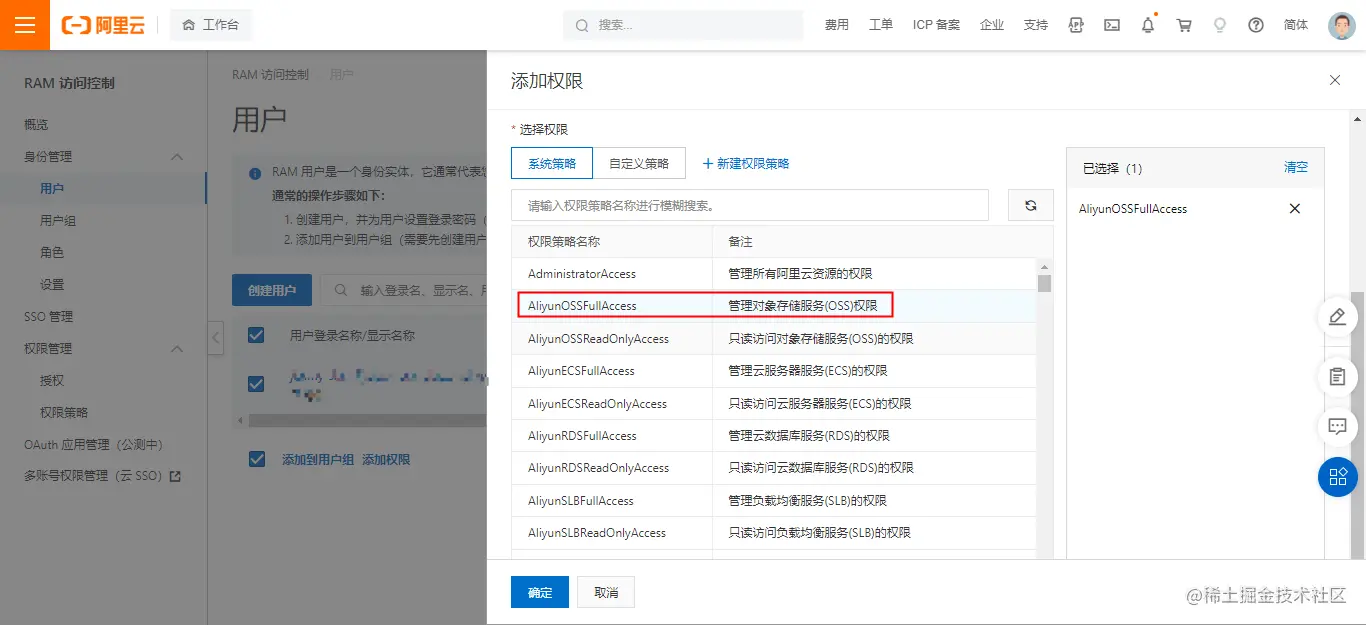Click the 创建用户 button
The image size is (1366, 625).
(x=272, y=290)
